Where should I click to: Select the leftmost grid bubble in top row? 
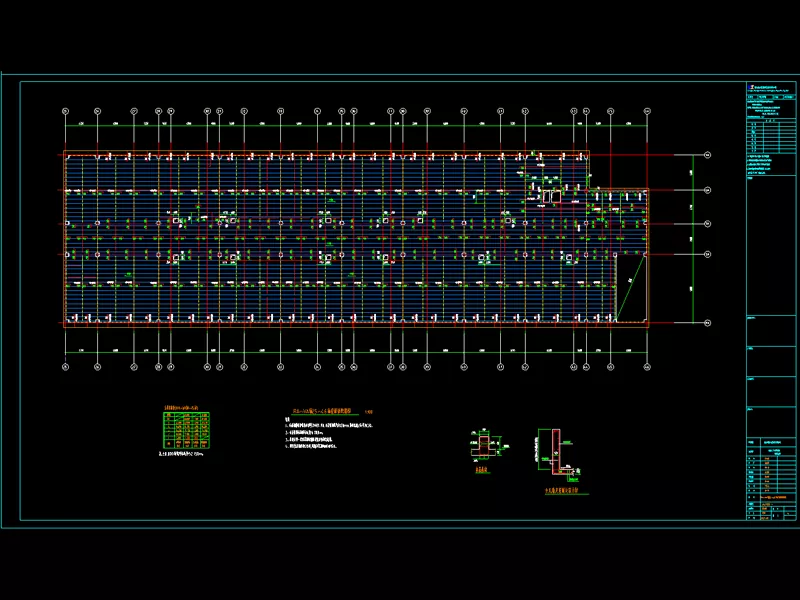(66, 110)
